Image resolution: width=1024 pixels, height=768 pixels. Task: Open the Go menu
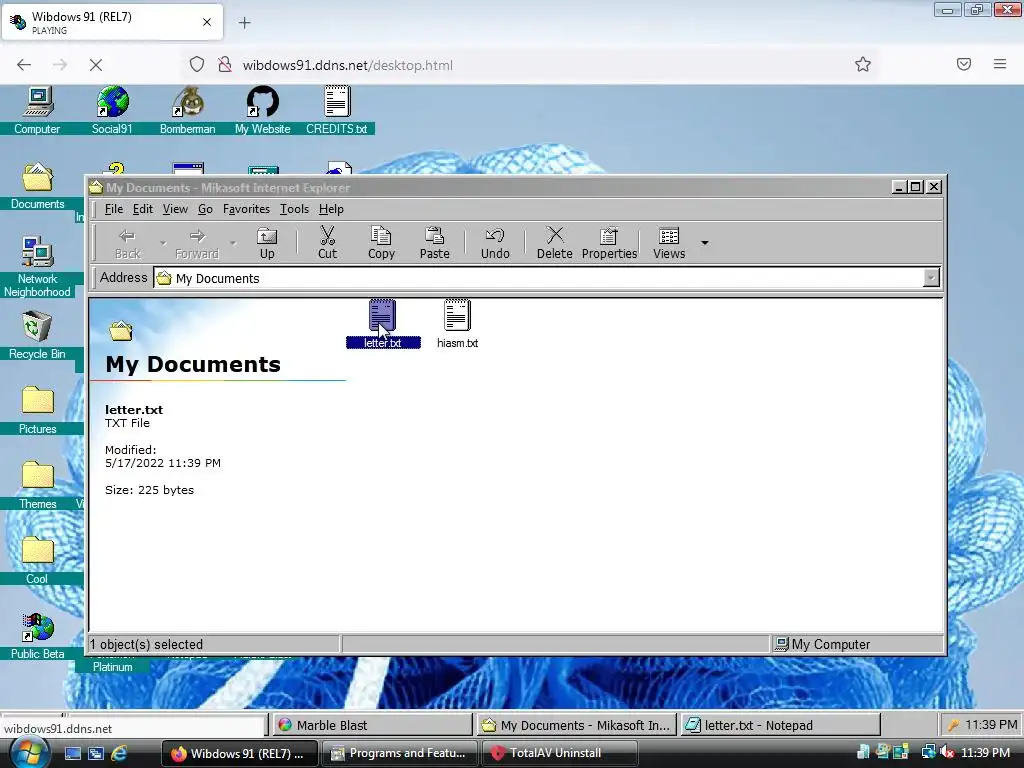[205, 209]
